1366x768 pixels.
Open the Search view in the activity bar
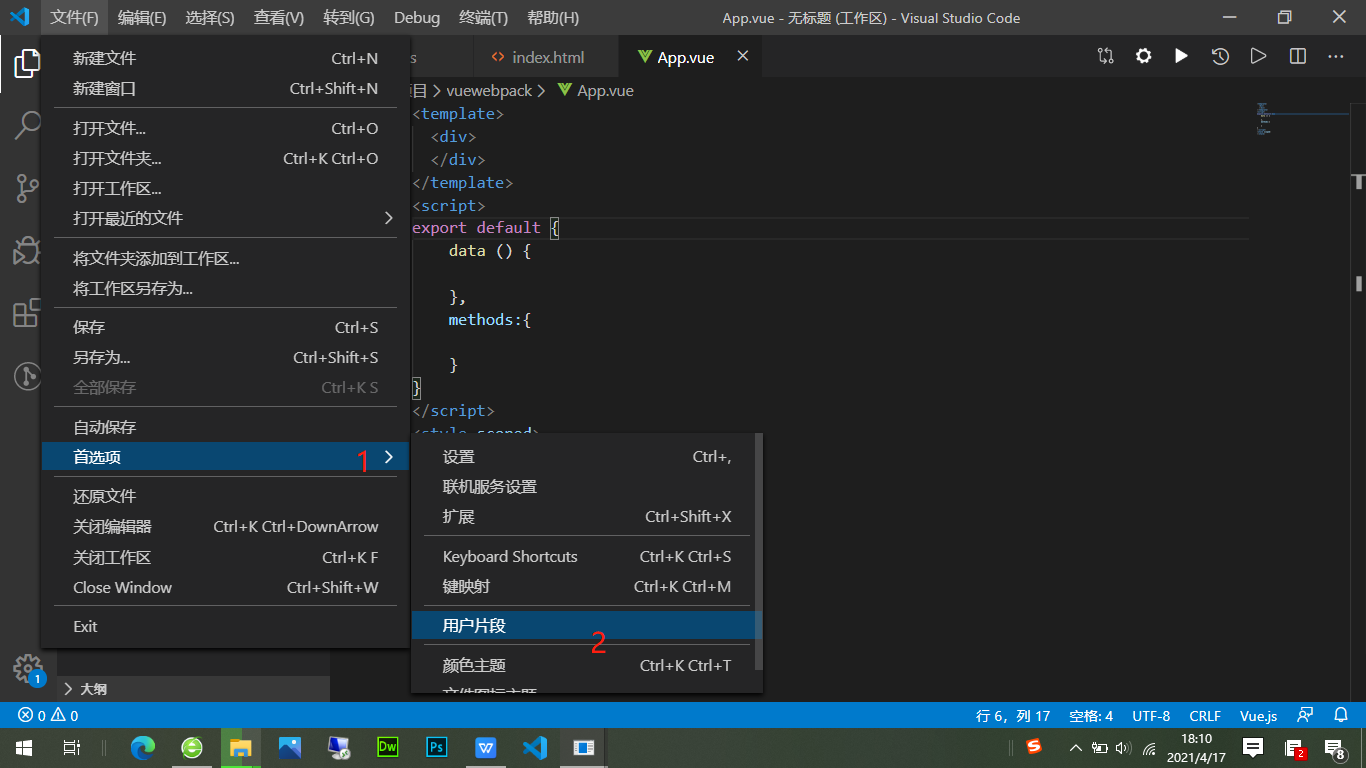click(x=27, y=126)
